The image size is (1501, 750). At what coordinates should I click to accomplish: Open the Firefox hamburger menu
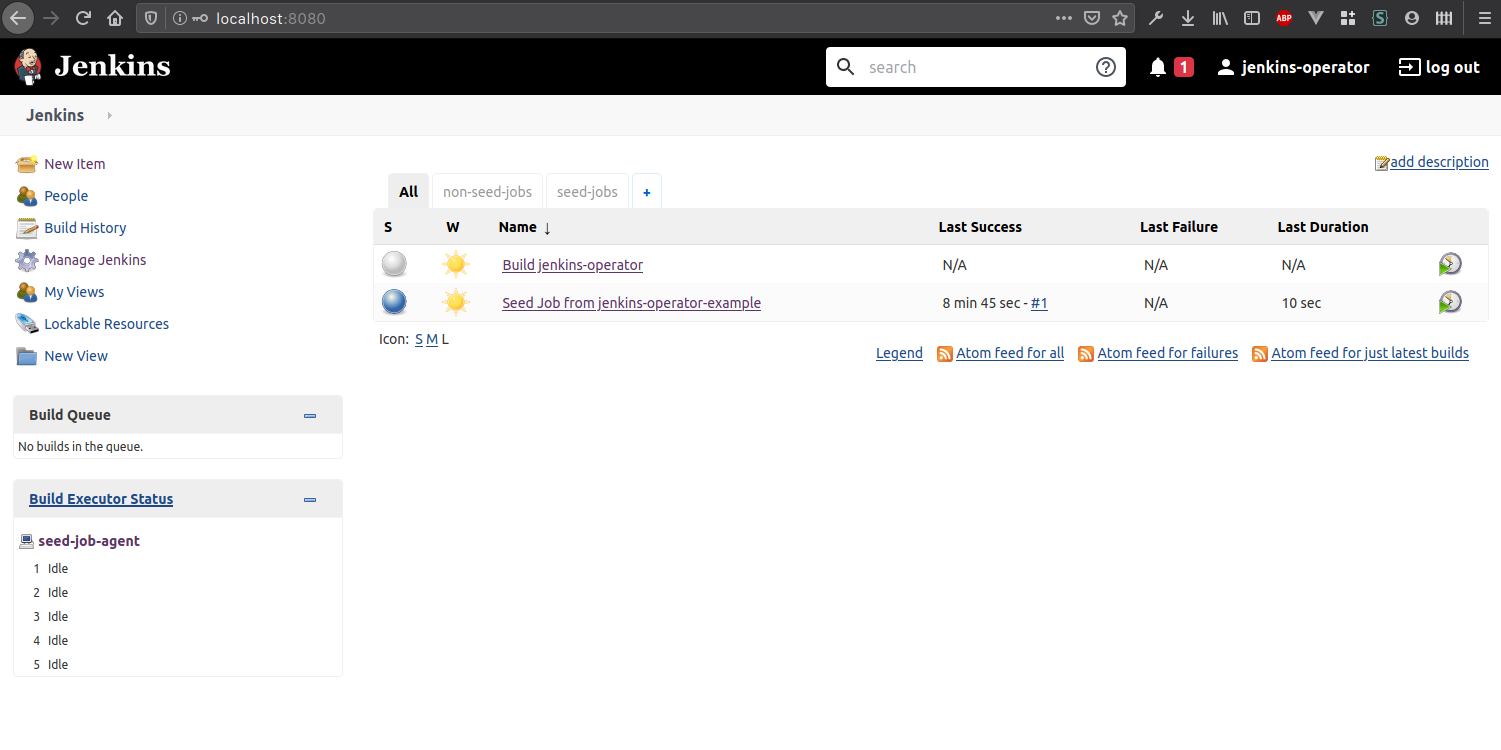[1484, 17]
